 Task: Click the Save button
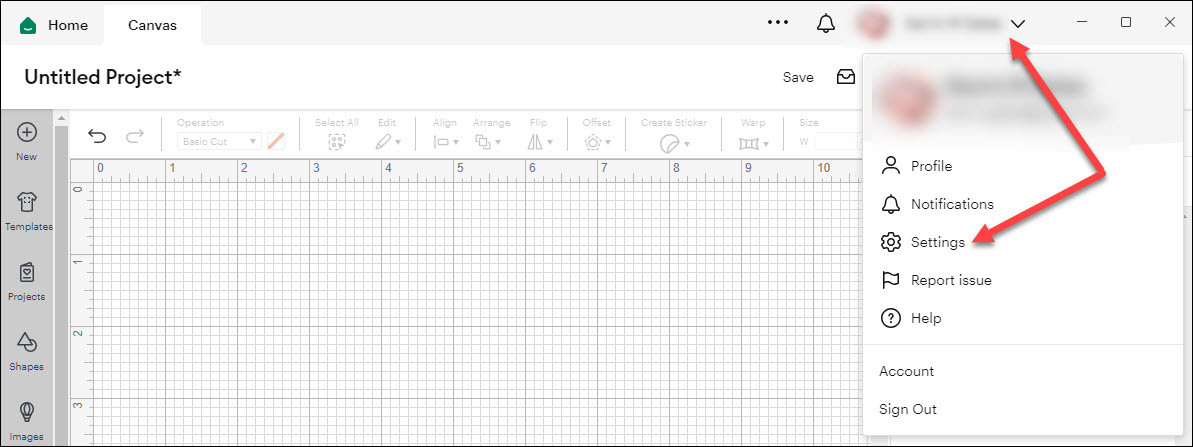tap(797, 77)
